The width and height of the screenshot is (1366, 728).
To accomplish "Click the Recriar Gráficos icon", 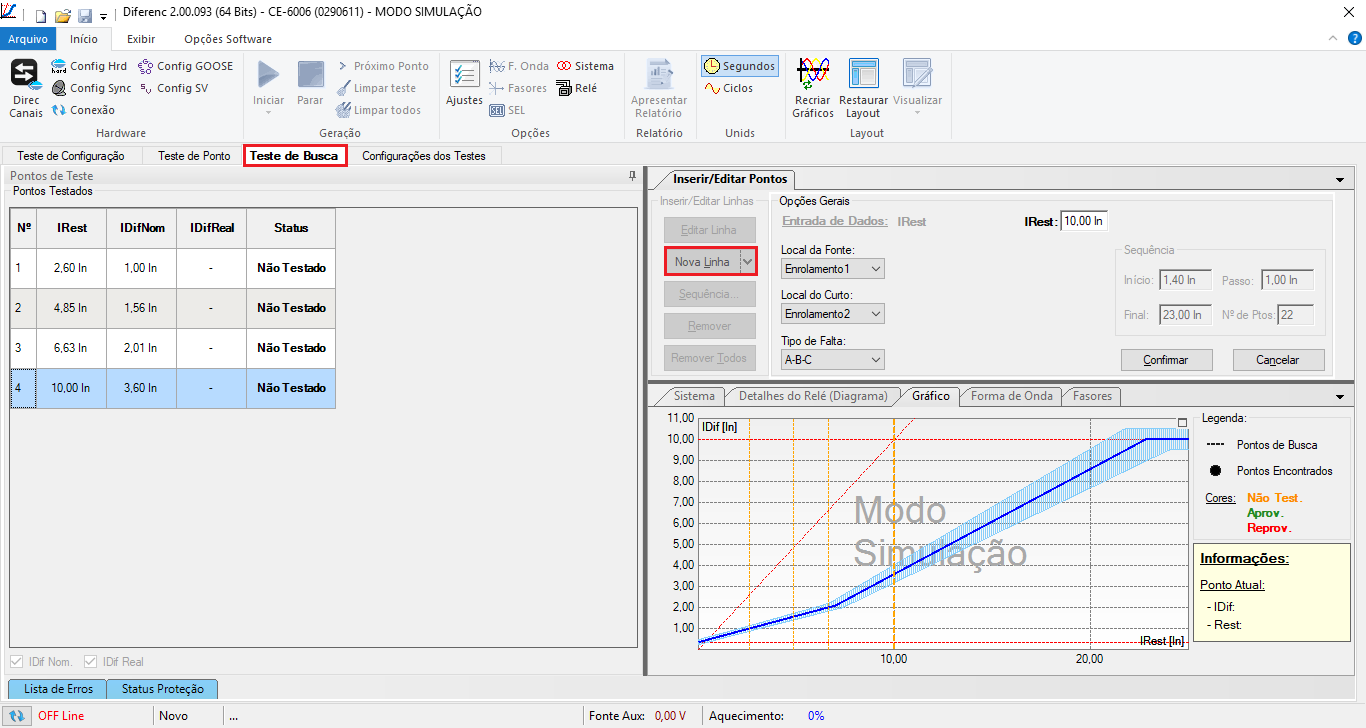I will [x=812, y=76].
